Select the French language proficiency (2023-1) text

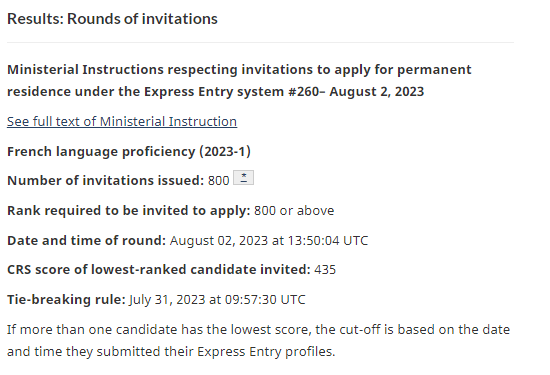pyautogui.click(x=129, y=152)
